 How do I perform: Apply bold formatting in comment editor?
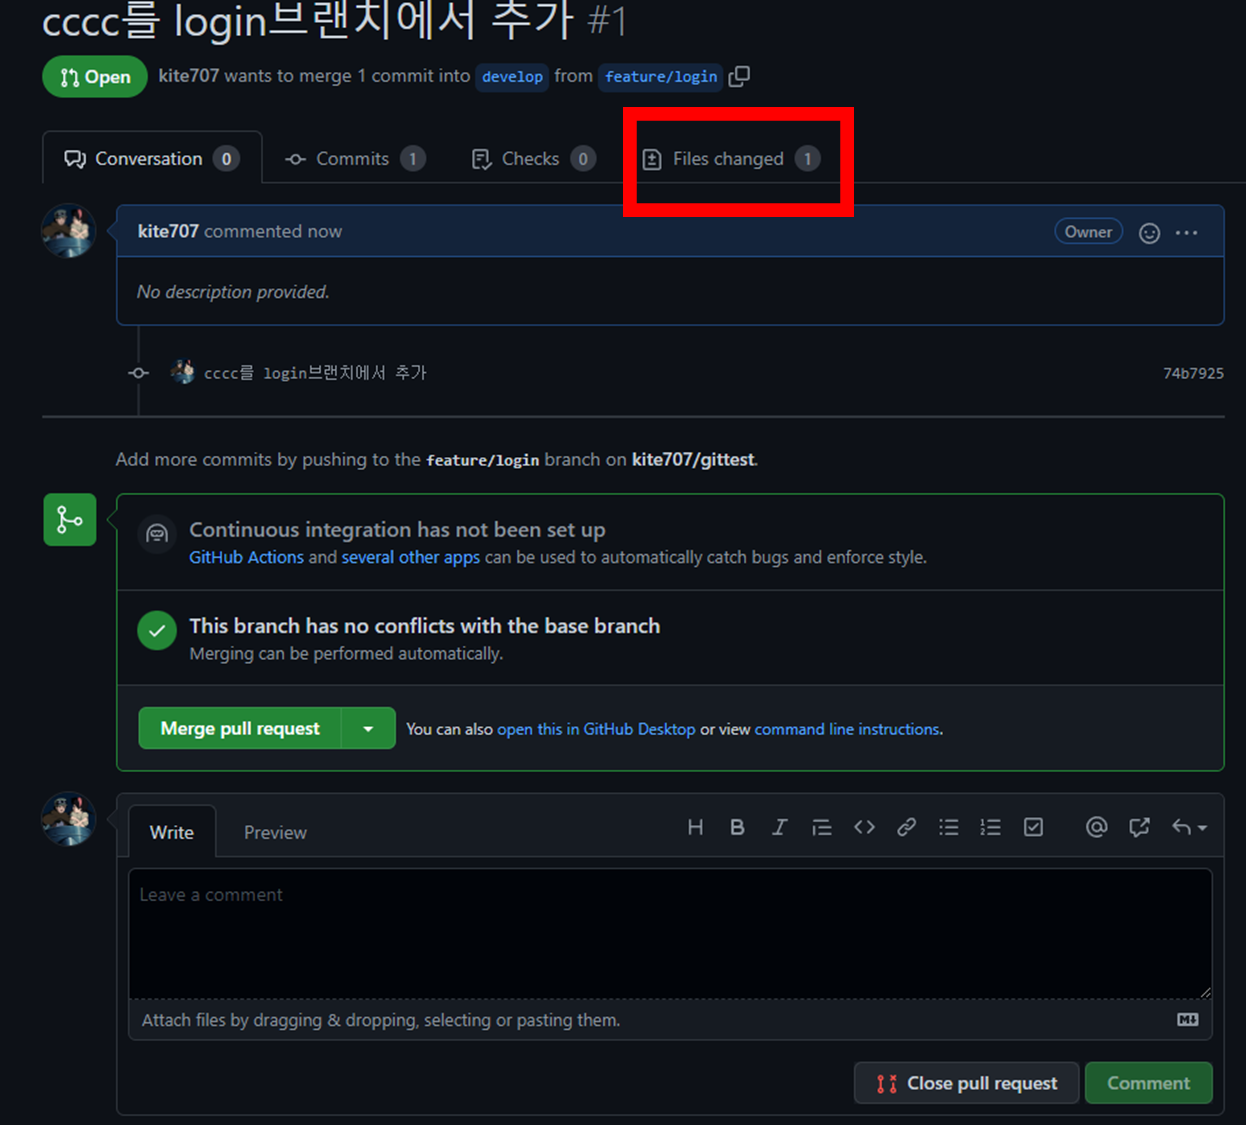737,827
